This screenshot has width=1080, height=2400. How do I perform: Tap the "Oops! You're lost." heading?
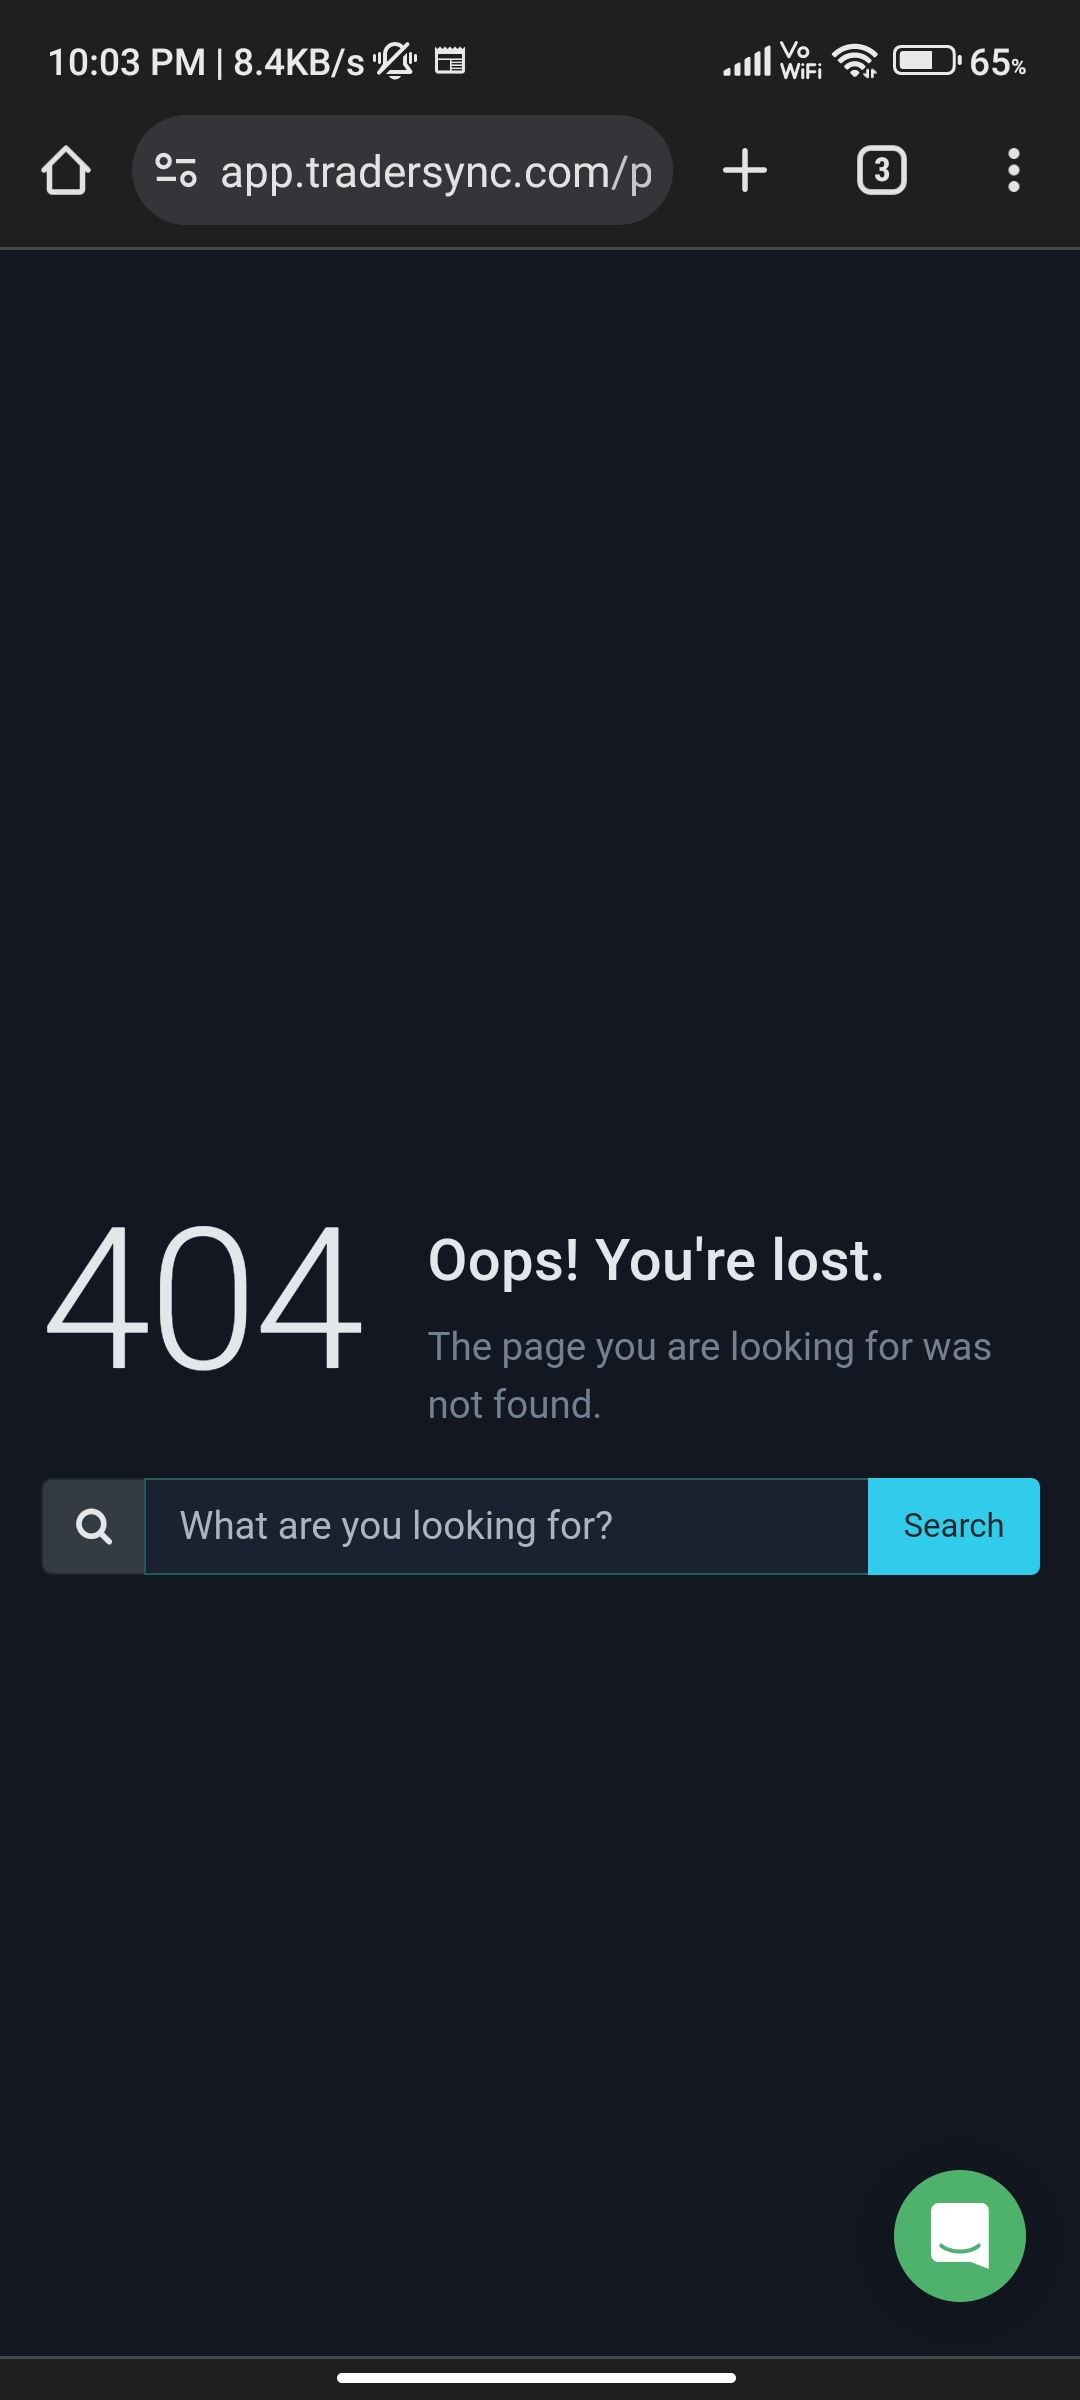tap(656, 1260)
